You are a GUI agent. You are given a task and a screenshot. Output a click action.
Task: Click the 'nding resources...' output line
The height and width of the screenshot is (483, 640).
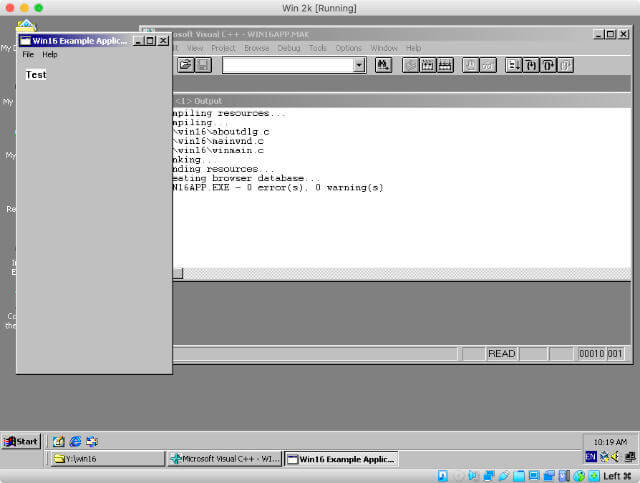tap(224, 169)
